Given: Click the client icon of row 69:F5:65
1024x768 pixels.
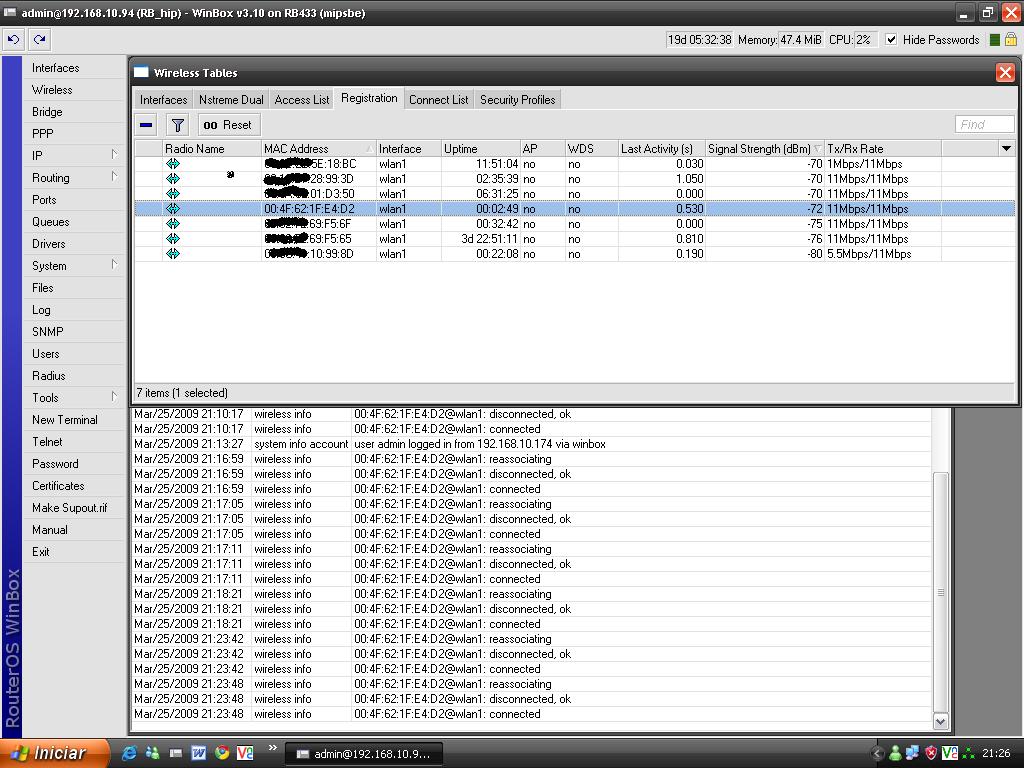Looking at the screenshot, I should [172, 239].
